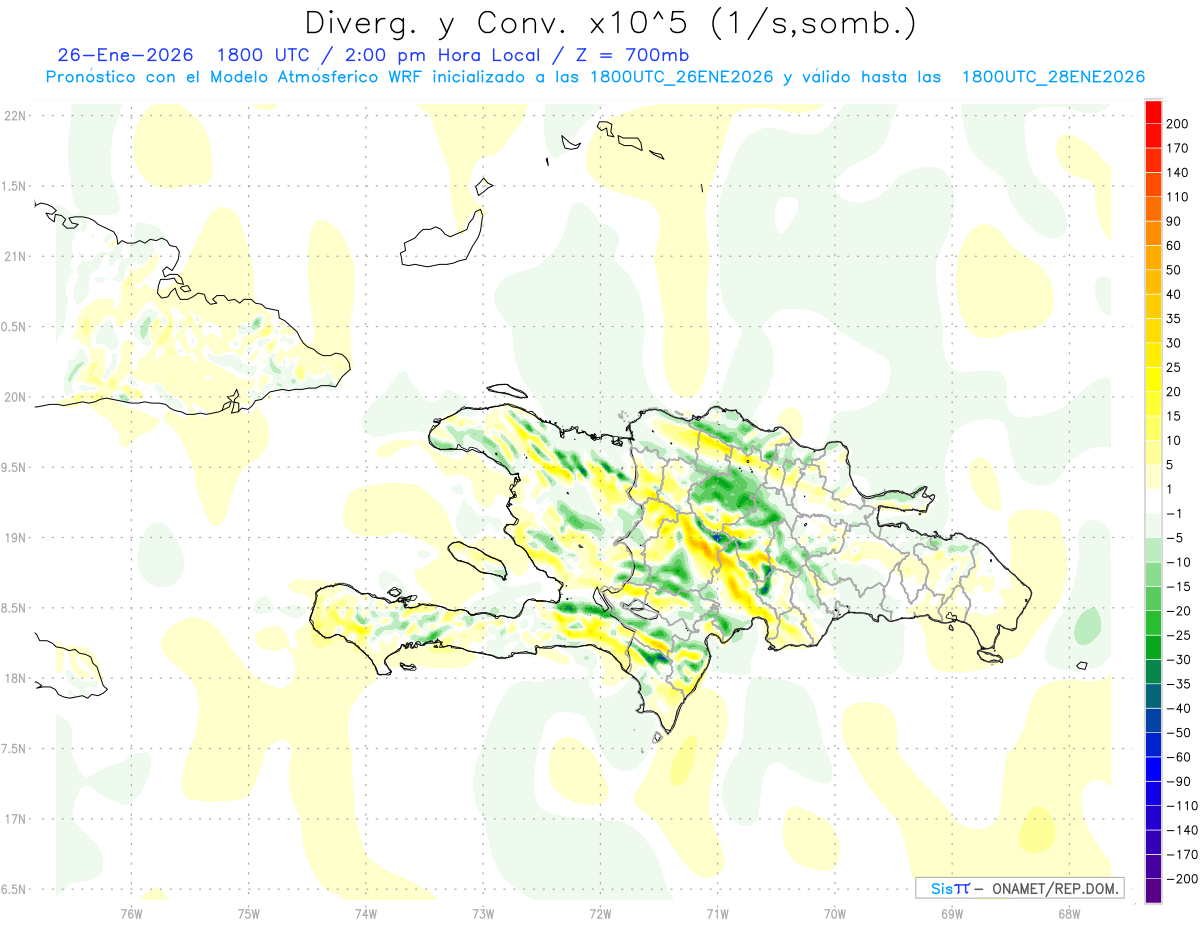Click the '6.5N' latitude tick label
This screenshot has height=927, width=1200.
click(14, 890)
